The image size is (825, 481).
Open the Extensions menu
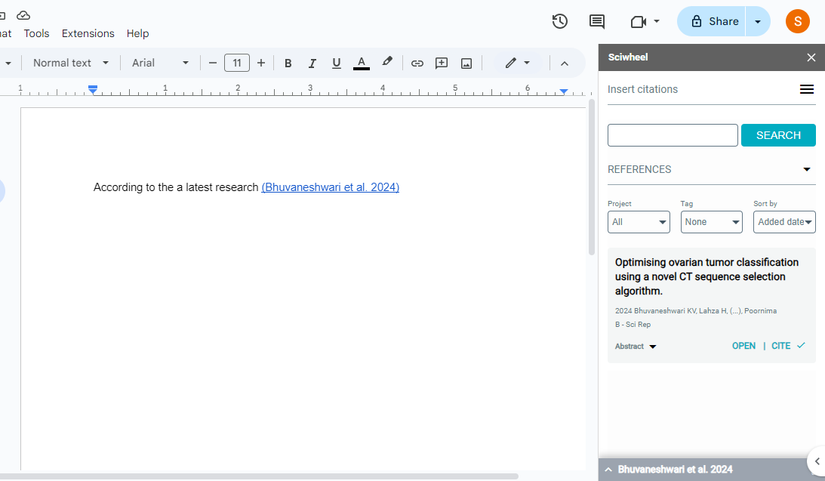pos(88,33)
